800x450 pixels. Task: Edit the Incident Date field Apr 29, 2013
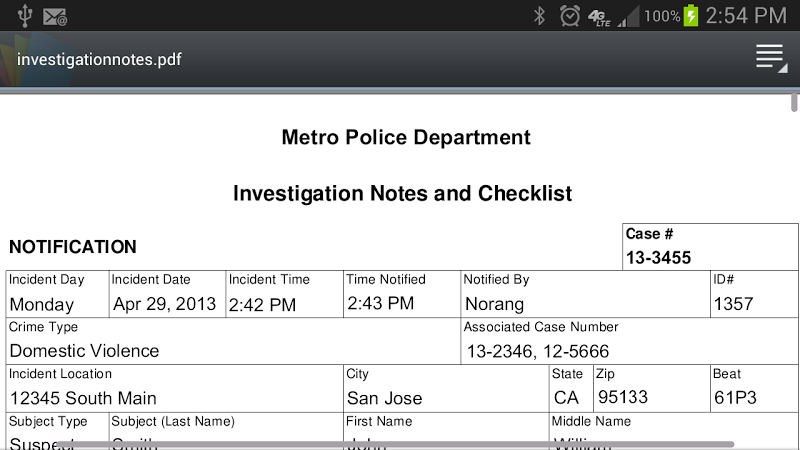pyautogui.click(x=167, y=294)
